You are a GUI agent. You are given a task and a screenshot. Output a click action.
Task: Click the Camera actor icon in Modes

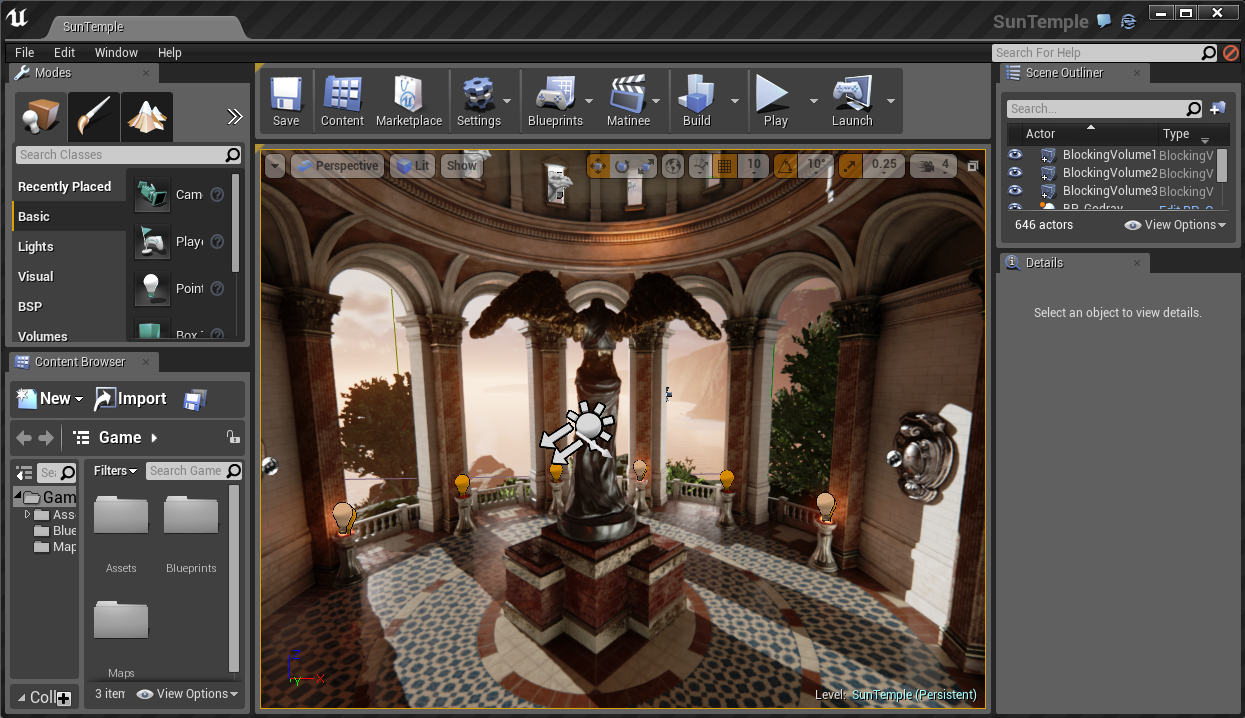[151, 194]
